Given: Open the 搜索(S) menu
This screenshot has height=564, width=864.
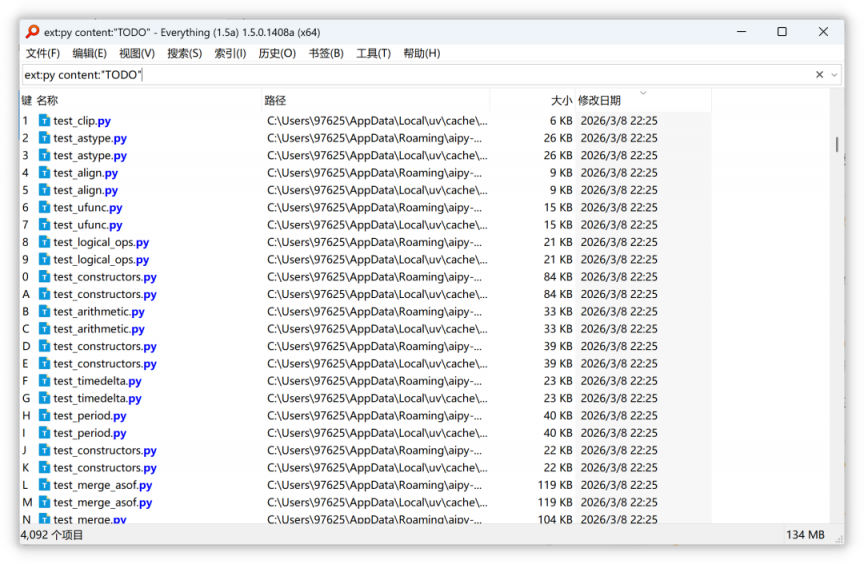Looking at the screenshot, I should point(184,53).
